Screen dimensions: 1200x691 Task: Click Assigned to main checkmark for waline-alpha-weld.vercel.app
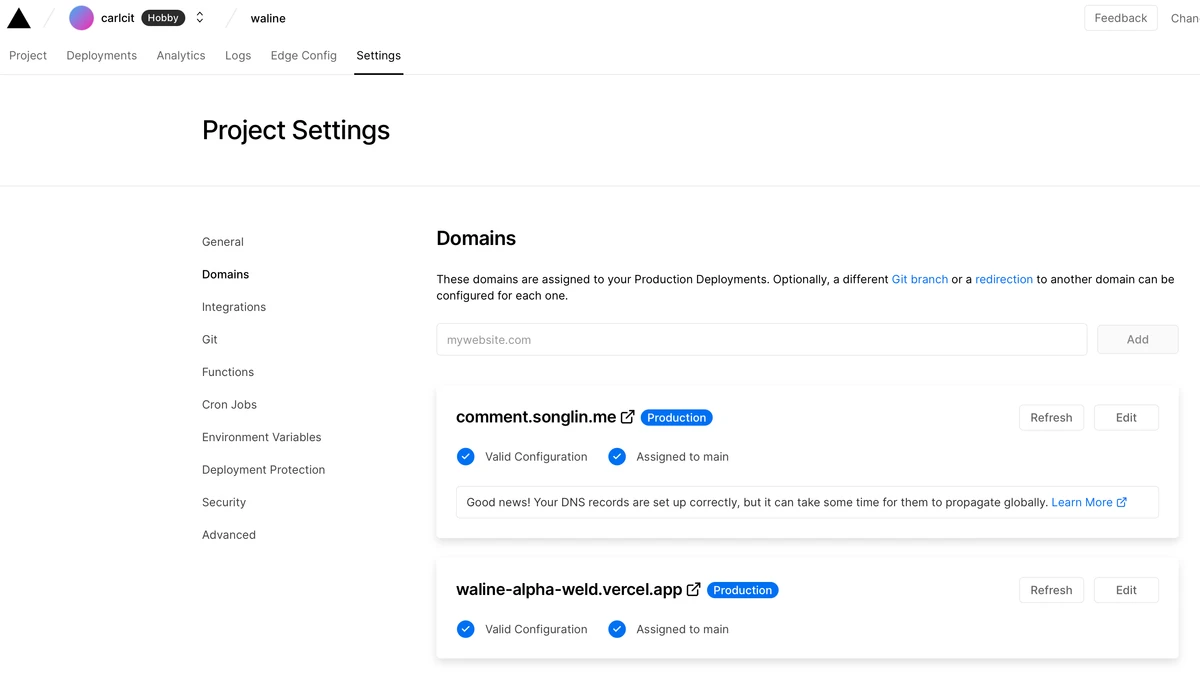tap(617, 629)
